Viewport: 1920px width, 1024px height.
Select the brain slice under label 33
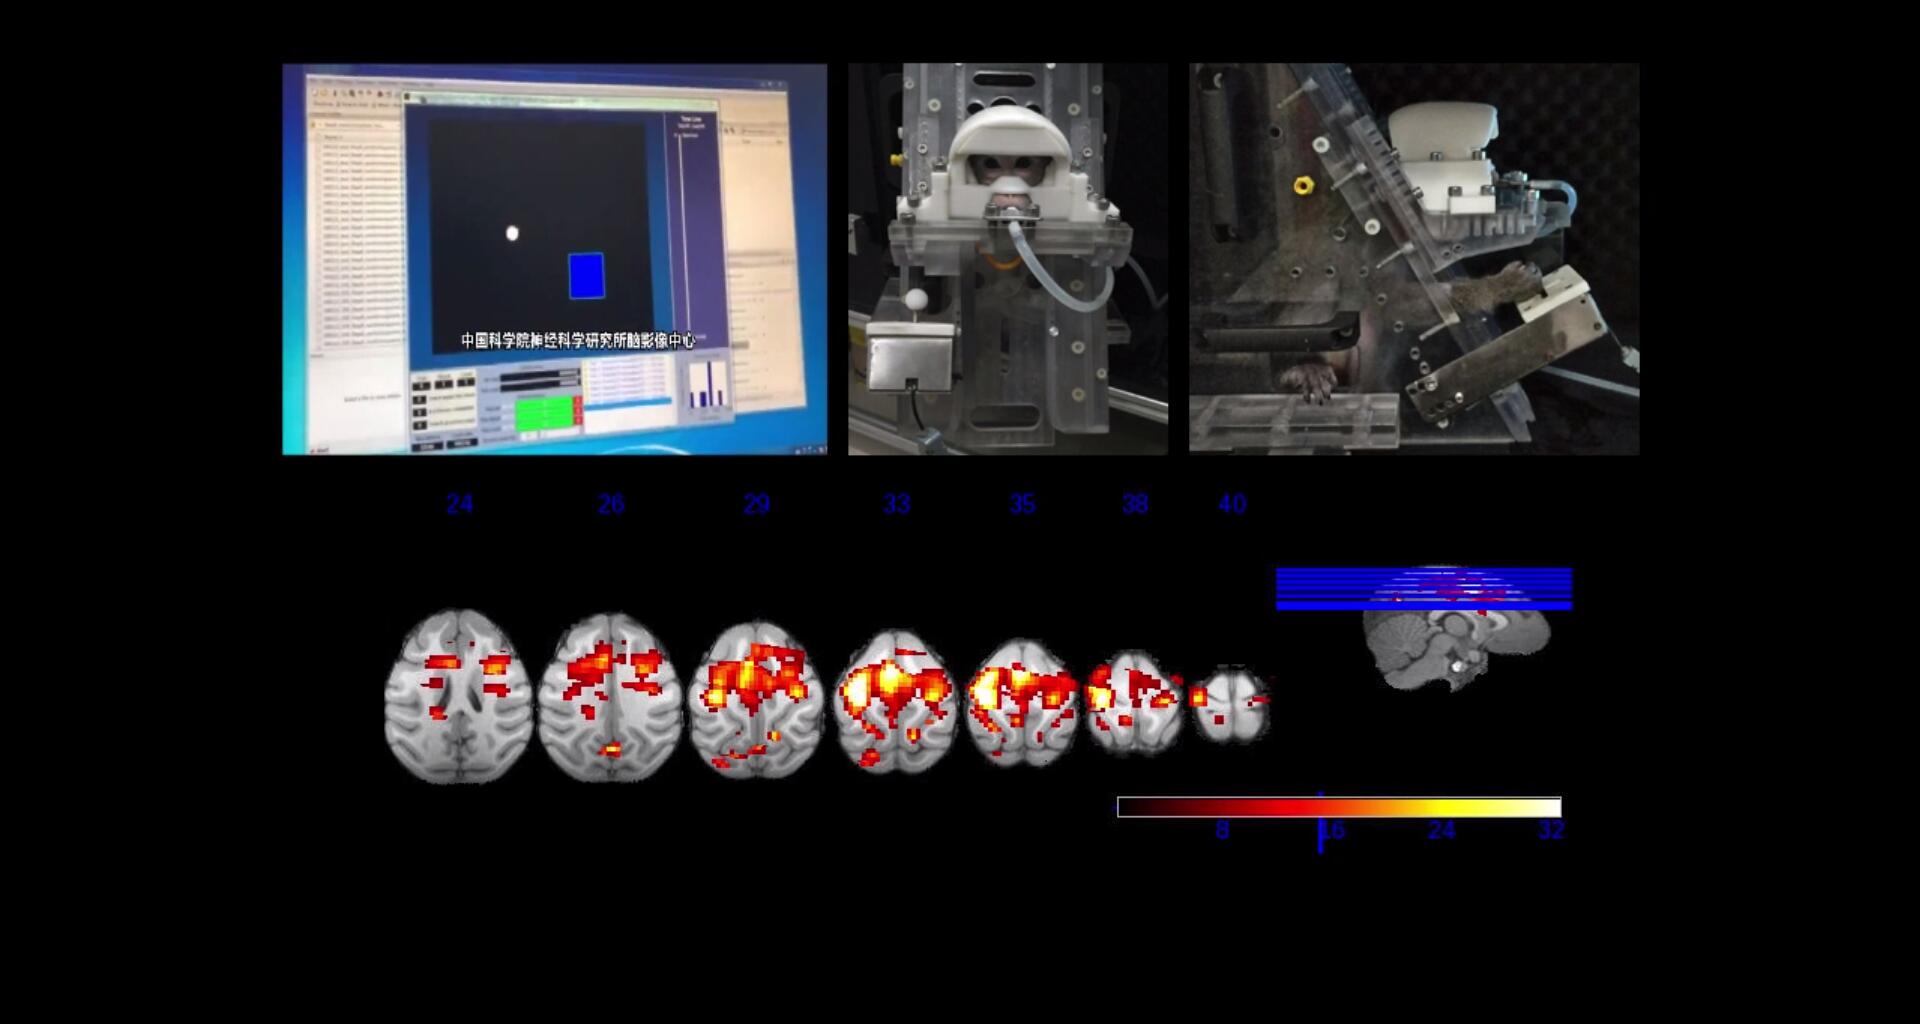coord(895,700)
